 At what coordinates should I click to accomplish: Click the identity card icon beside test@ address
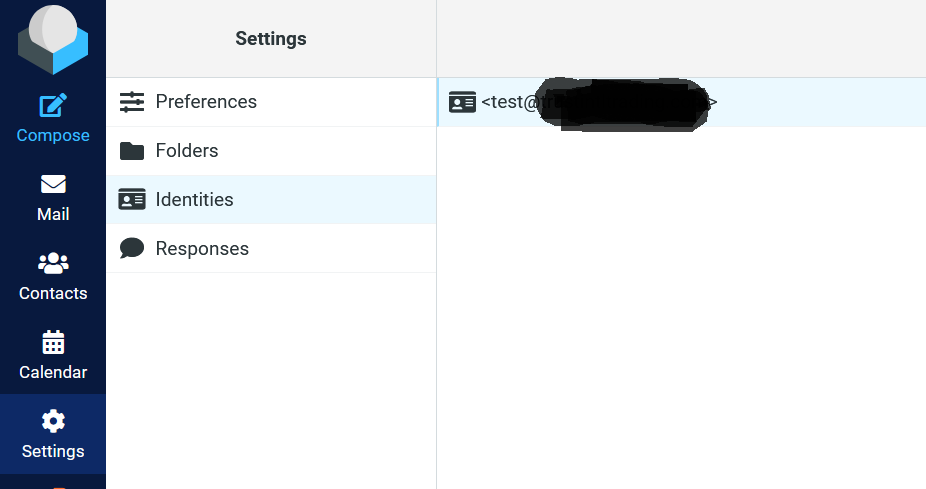pos(462,102)
